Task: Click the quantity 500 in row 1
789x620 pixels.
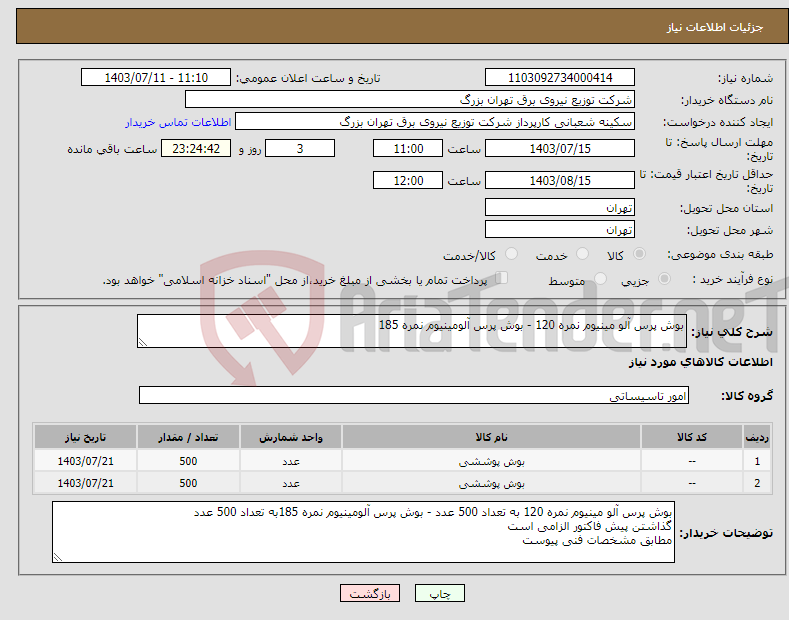Action: coord(188,461)
